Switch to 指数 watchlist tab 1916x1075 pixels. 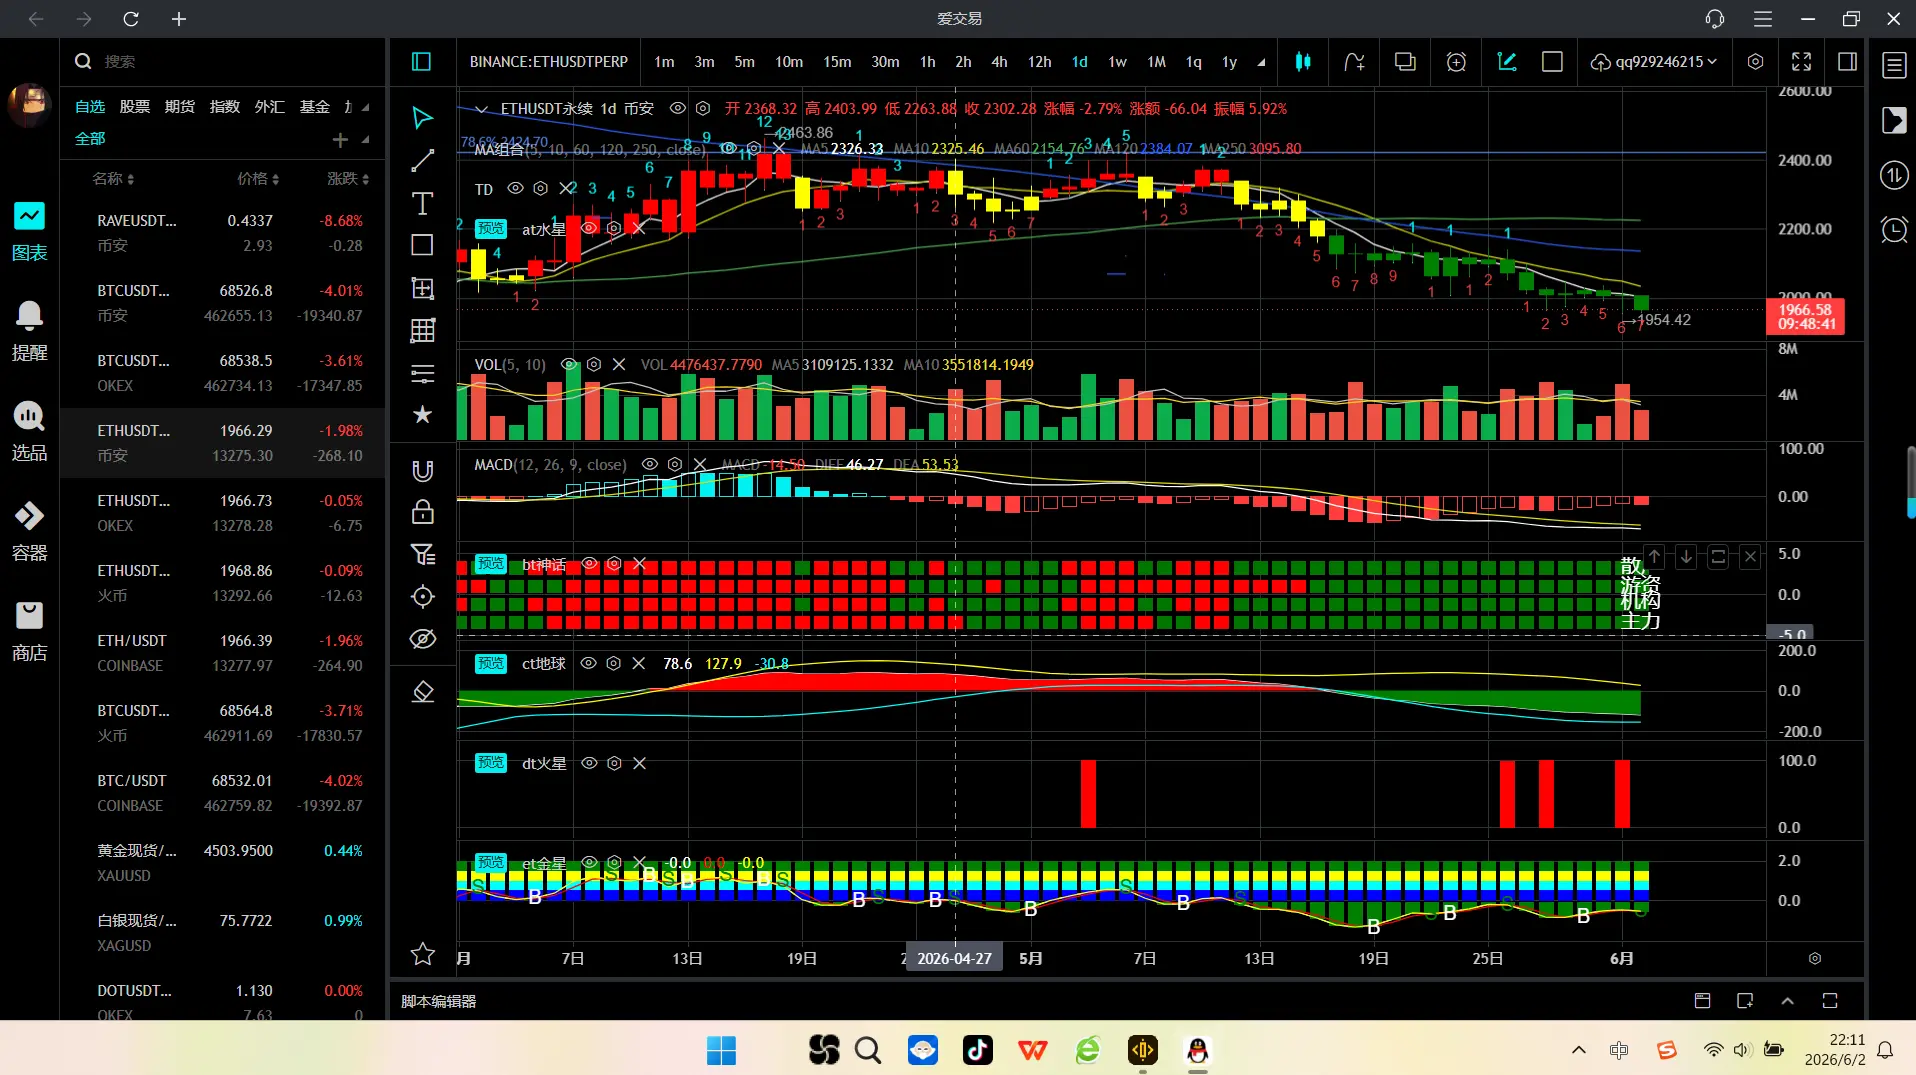click(x=225, y=107)
